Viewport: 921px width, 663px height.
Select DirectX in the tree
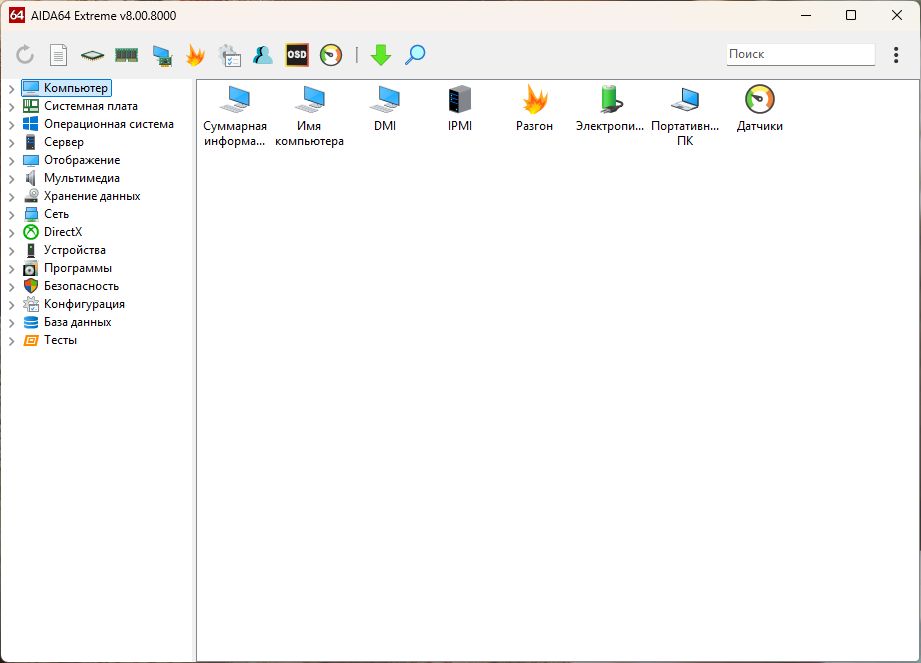pos(53,232)
